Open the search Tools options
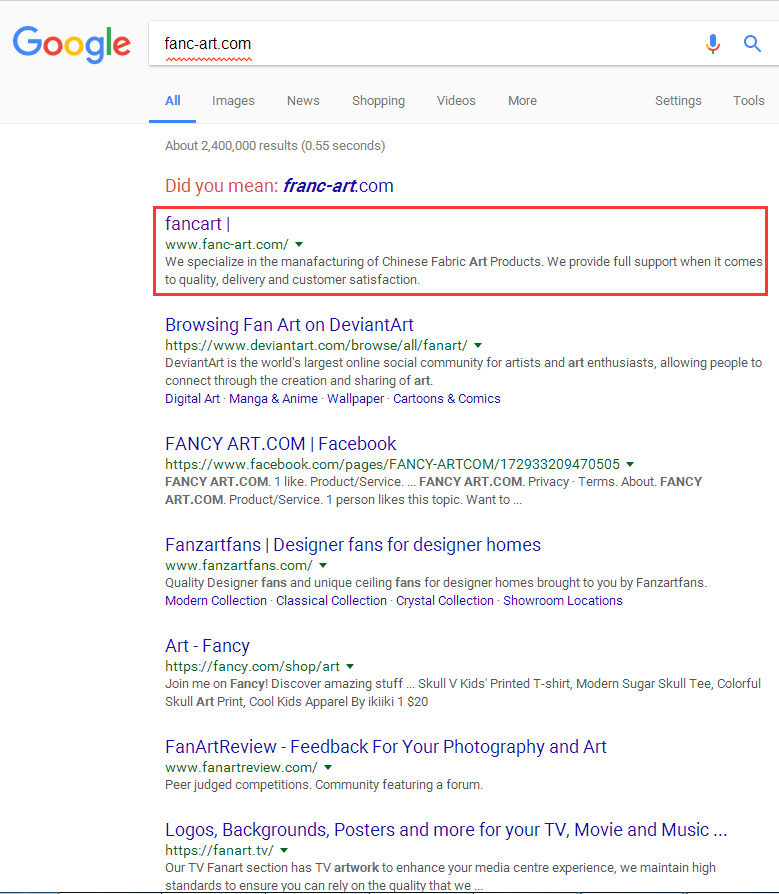This screenshot has height=894, width=779. [x=748, y=101]
